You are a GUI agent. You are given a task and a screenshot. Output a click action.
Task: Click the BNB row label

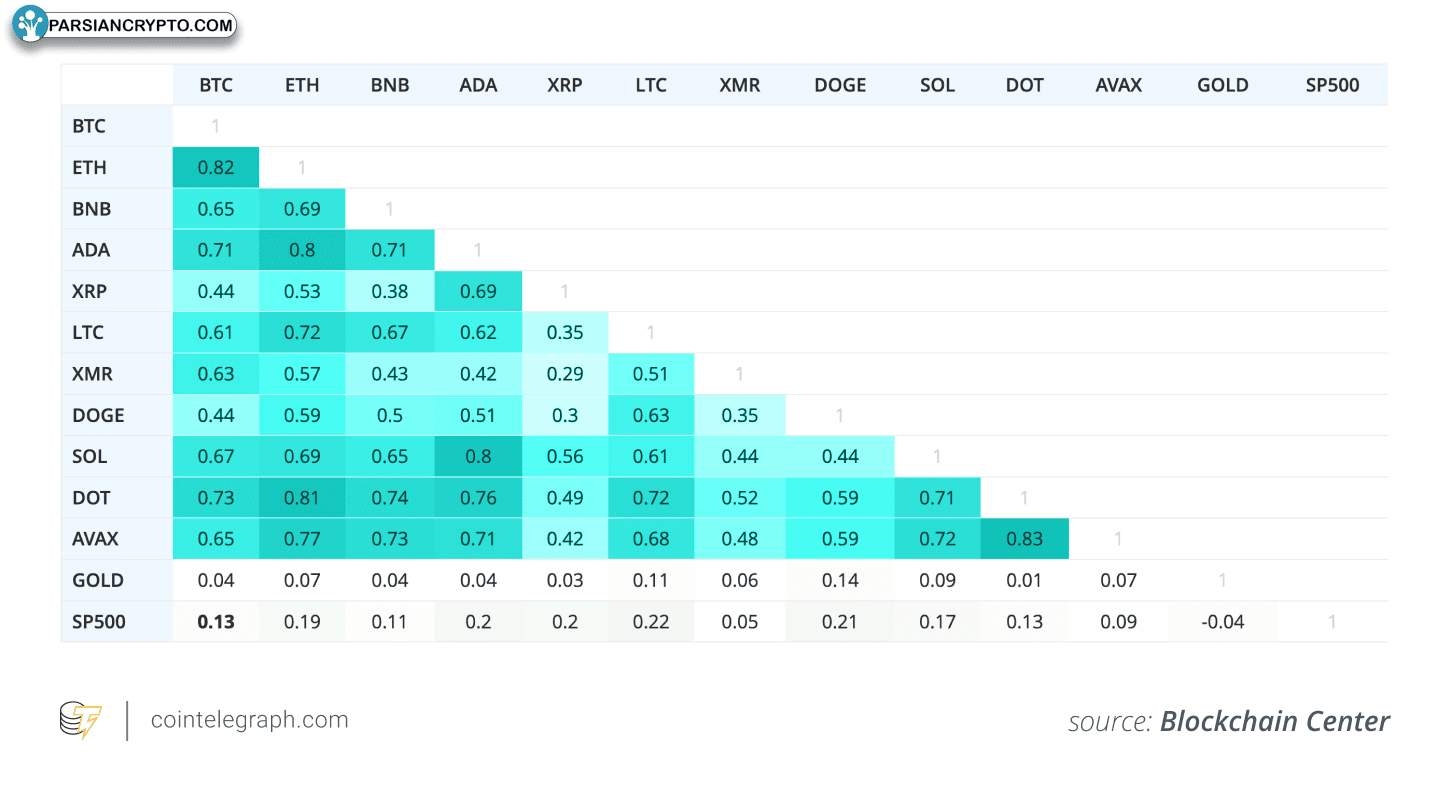[117, 209]
